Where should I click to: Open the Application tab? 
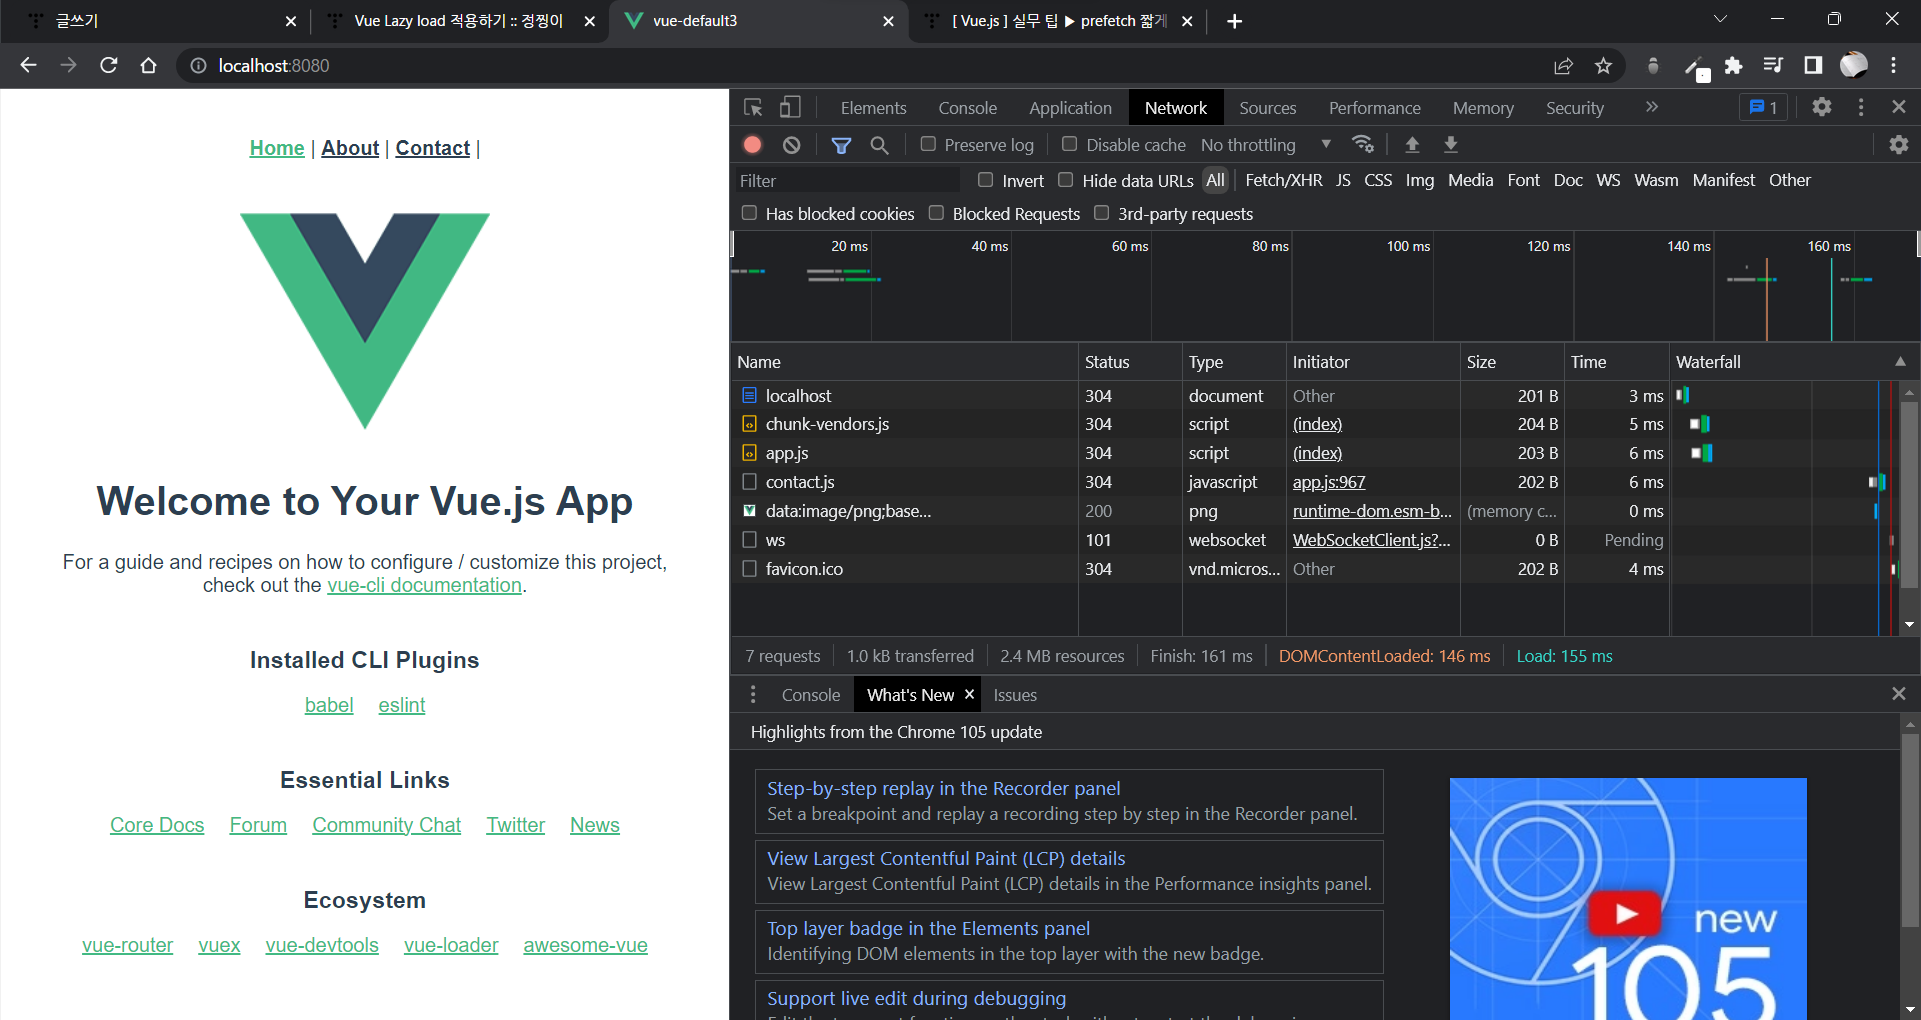point(1070,108)
